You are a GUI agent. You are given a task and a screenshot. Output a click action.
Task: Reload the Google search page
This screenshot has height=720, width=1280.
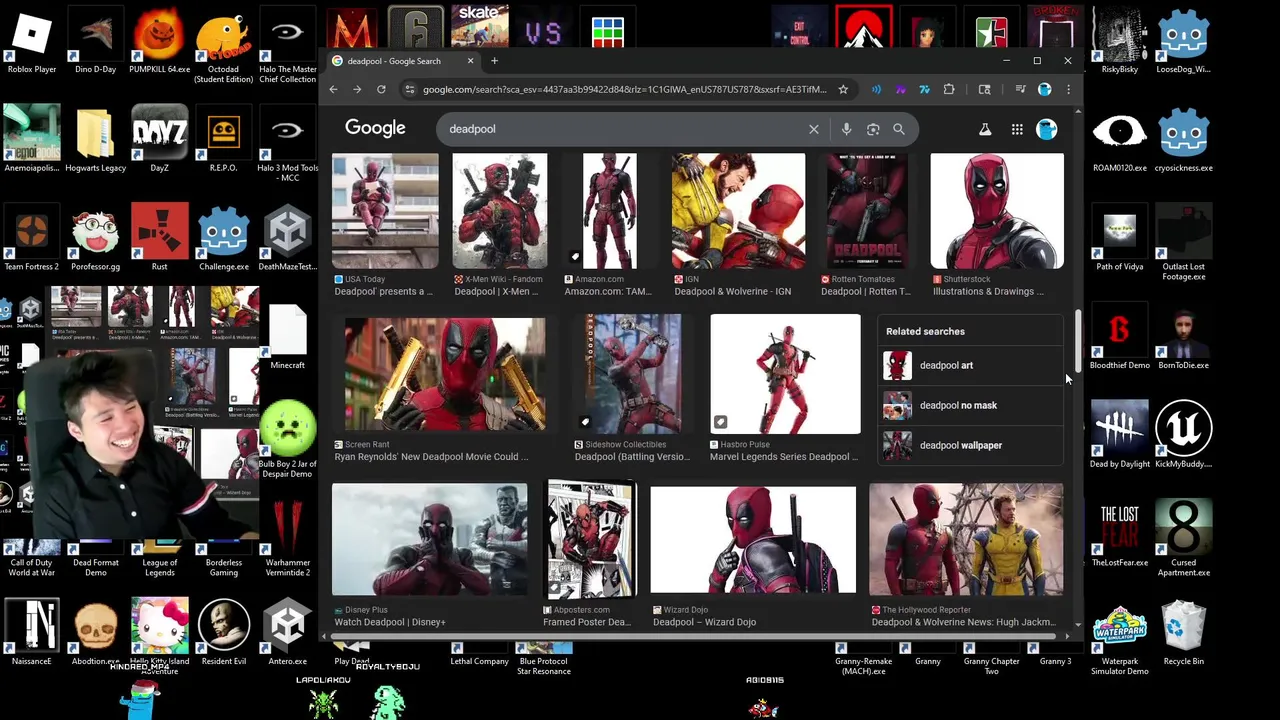click(381, 89)
